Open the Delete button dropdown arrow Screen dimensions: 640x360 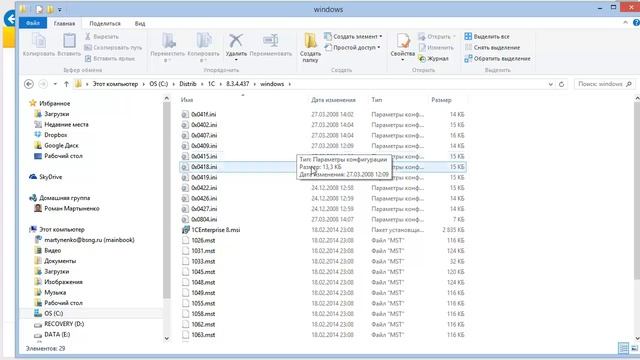236,60
